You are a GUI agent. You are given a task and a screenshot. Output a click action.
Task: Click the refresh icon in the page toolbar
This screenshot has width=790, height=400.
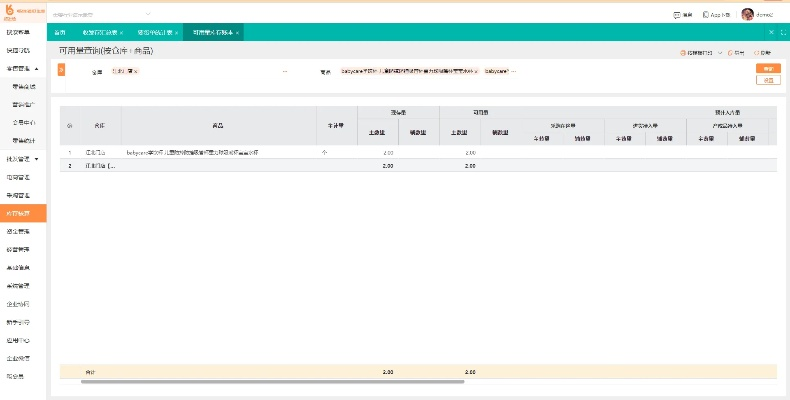click(757, 51)
